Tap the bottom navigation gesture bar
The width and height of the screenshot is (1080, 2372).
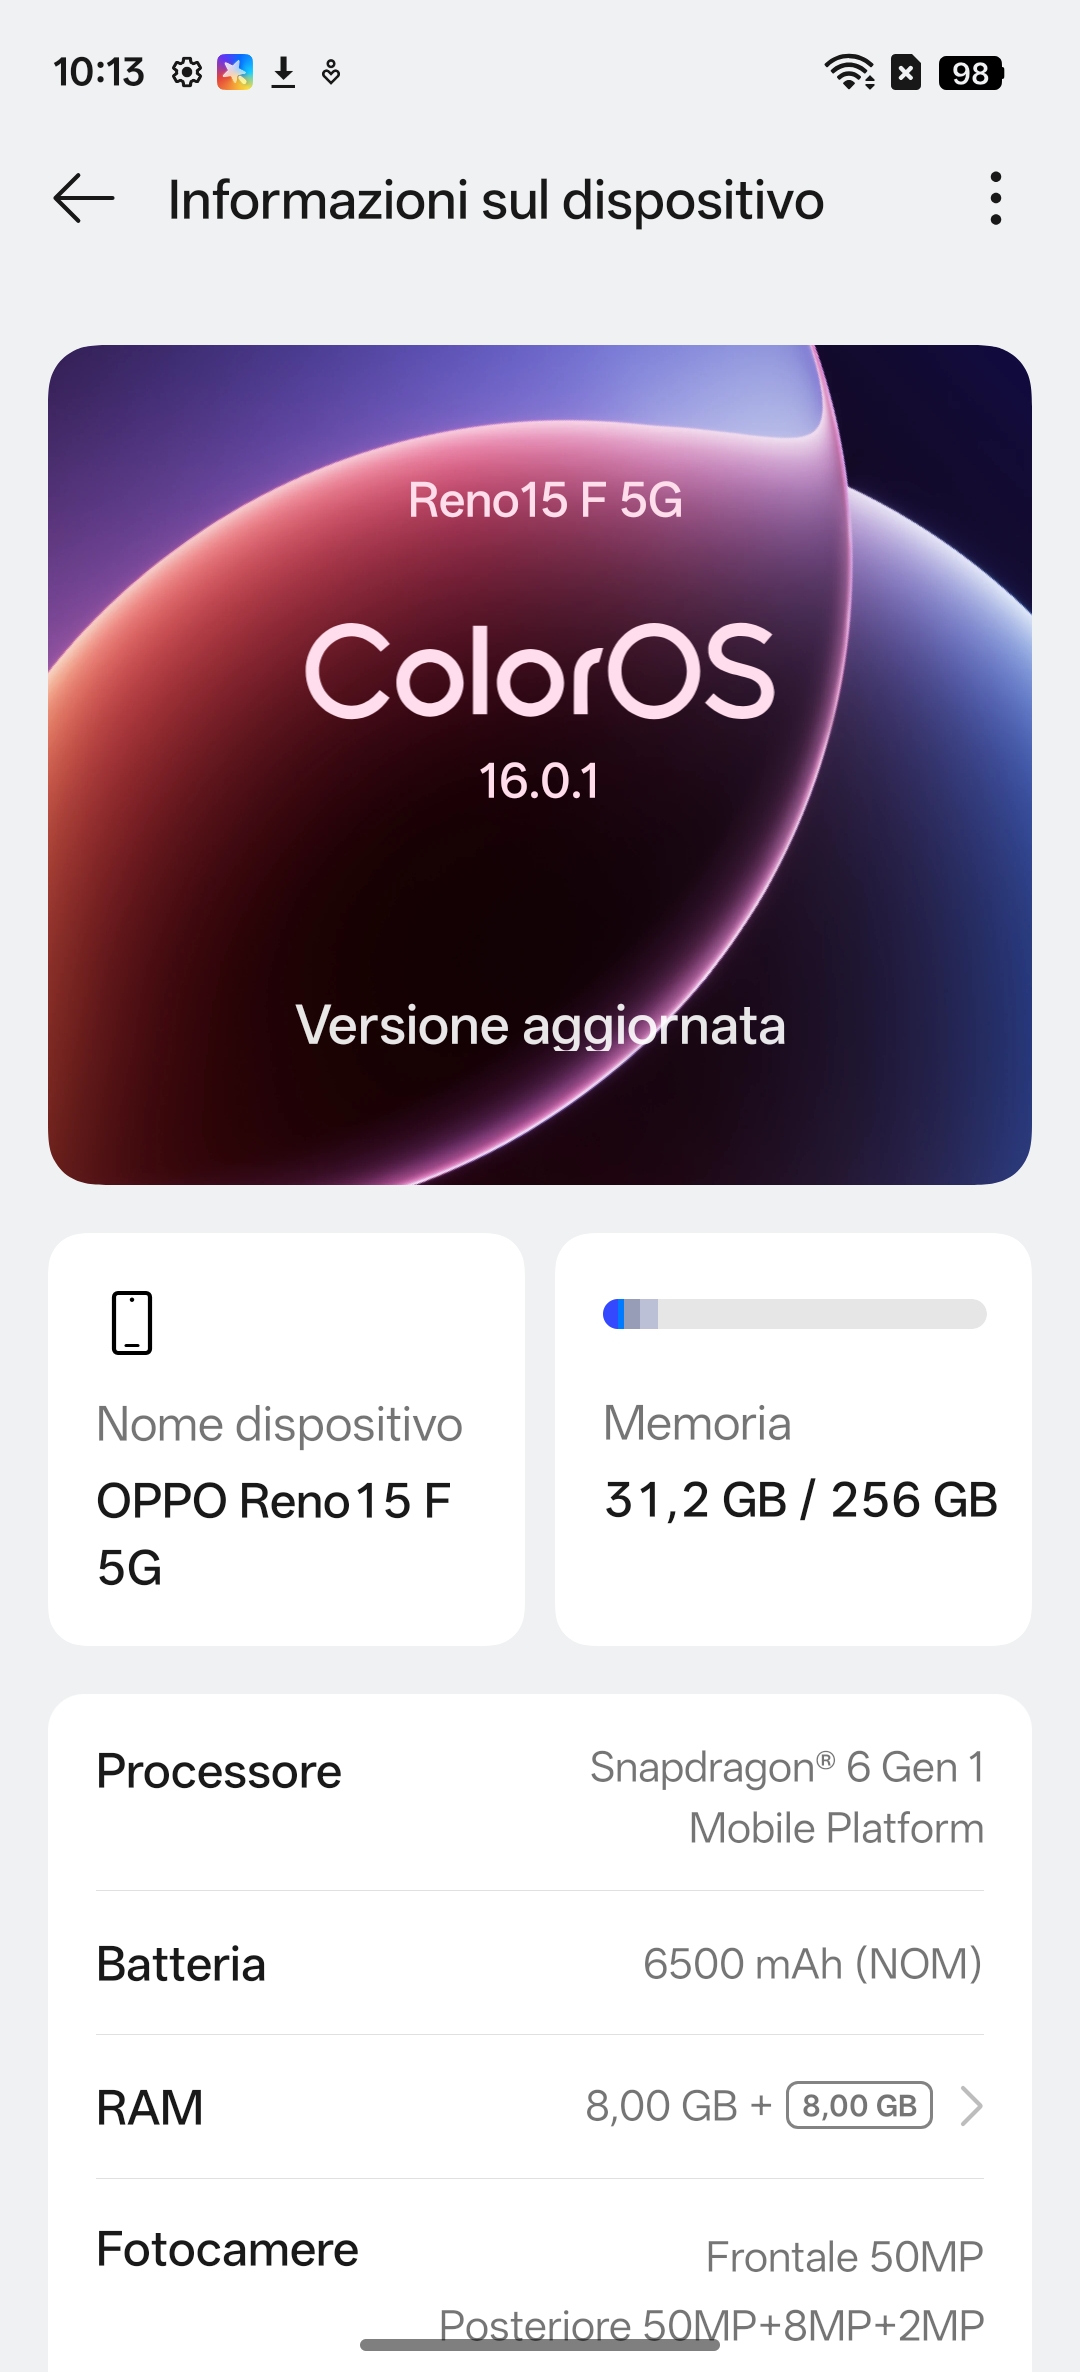point(540,2345)
